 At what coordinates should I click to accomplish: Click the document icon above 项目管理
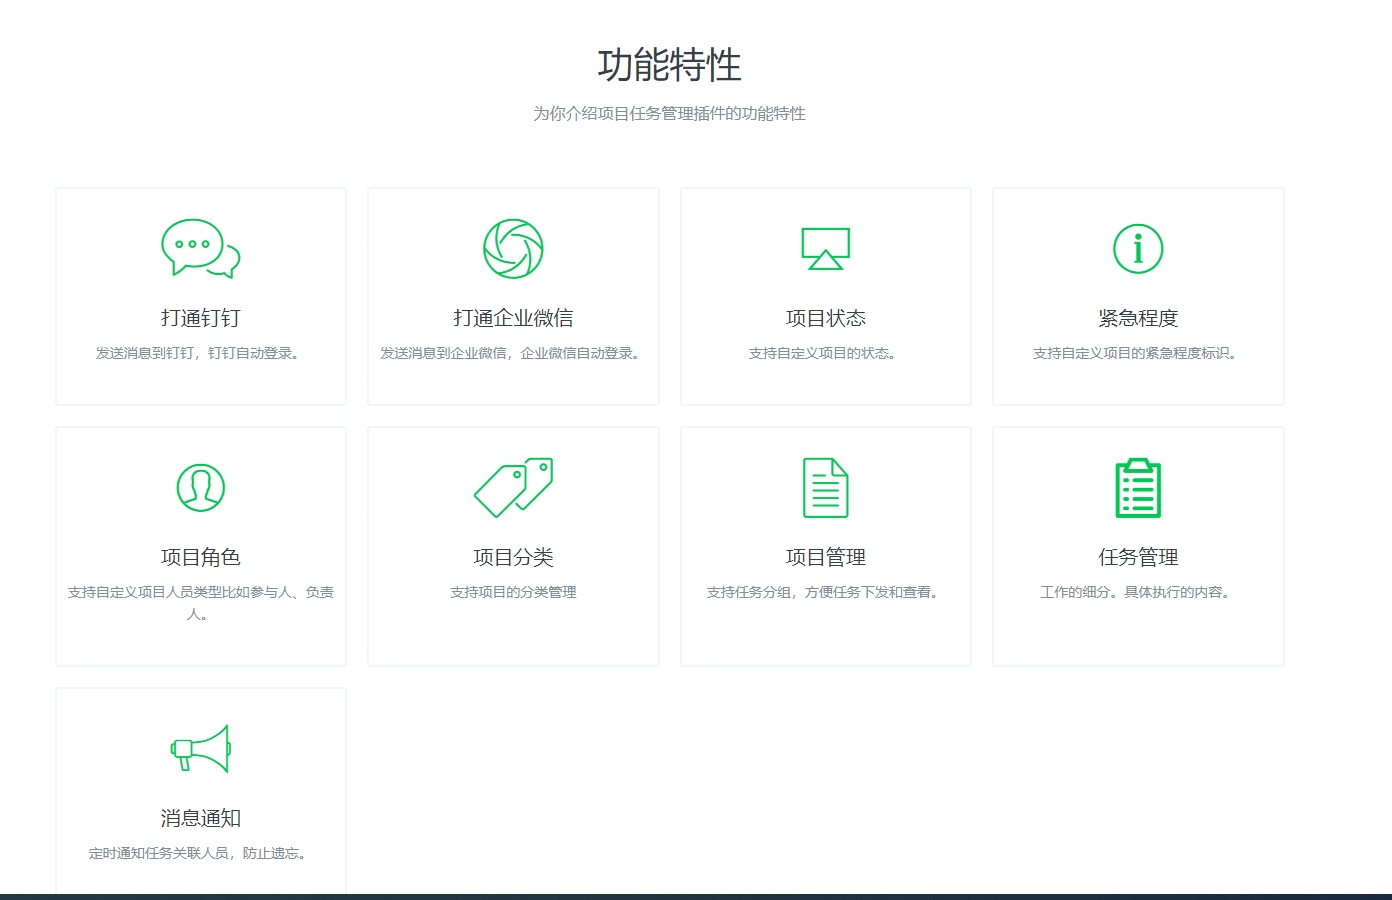[x=825, y=487]
